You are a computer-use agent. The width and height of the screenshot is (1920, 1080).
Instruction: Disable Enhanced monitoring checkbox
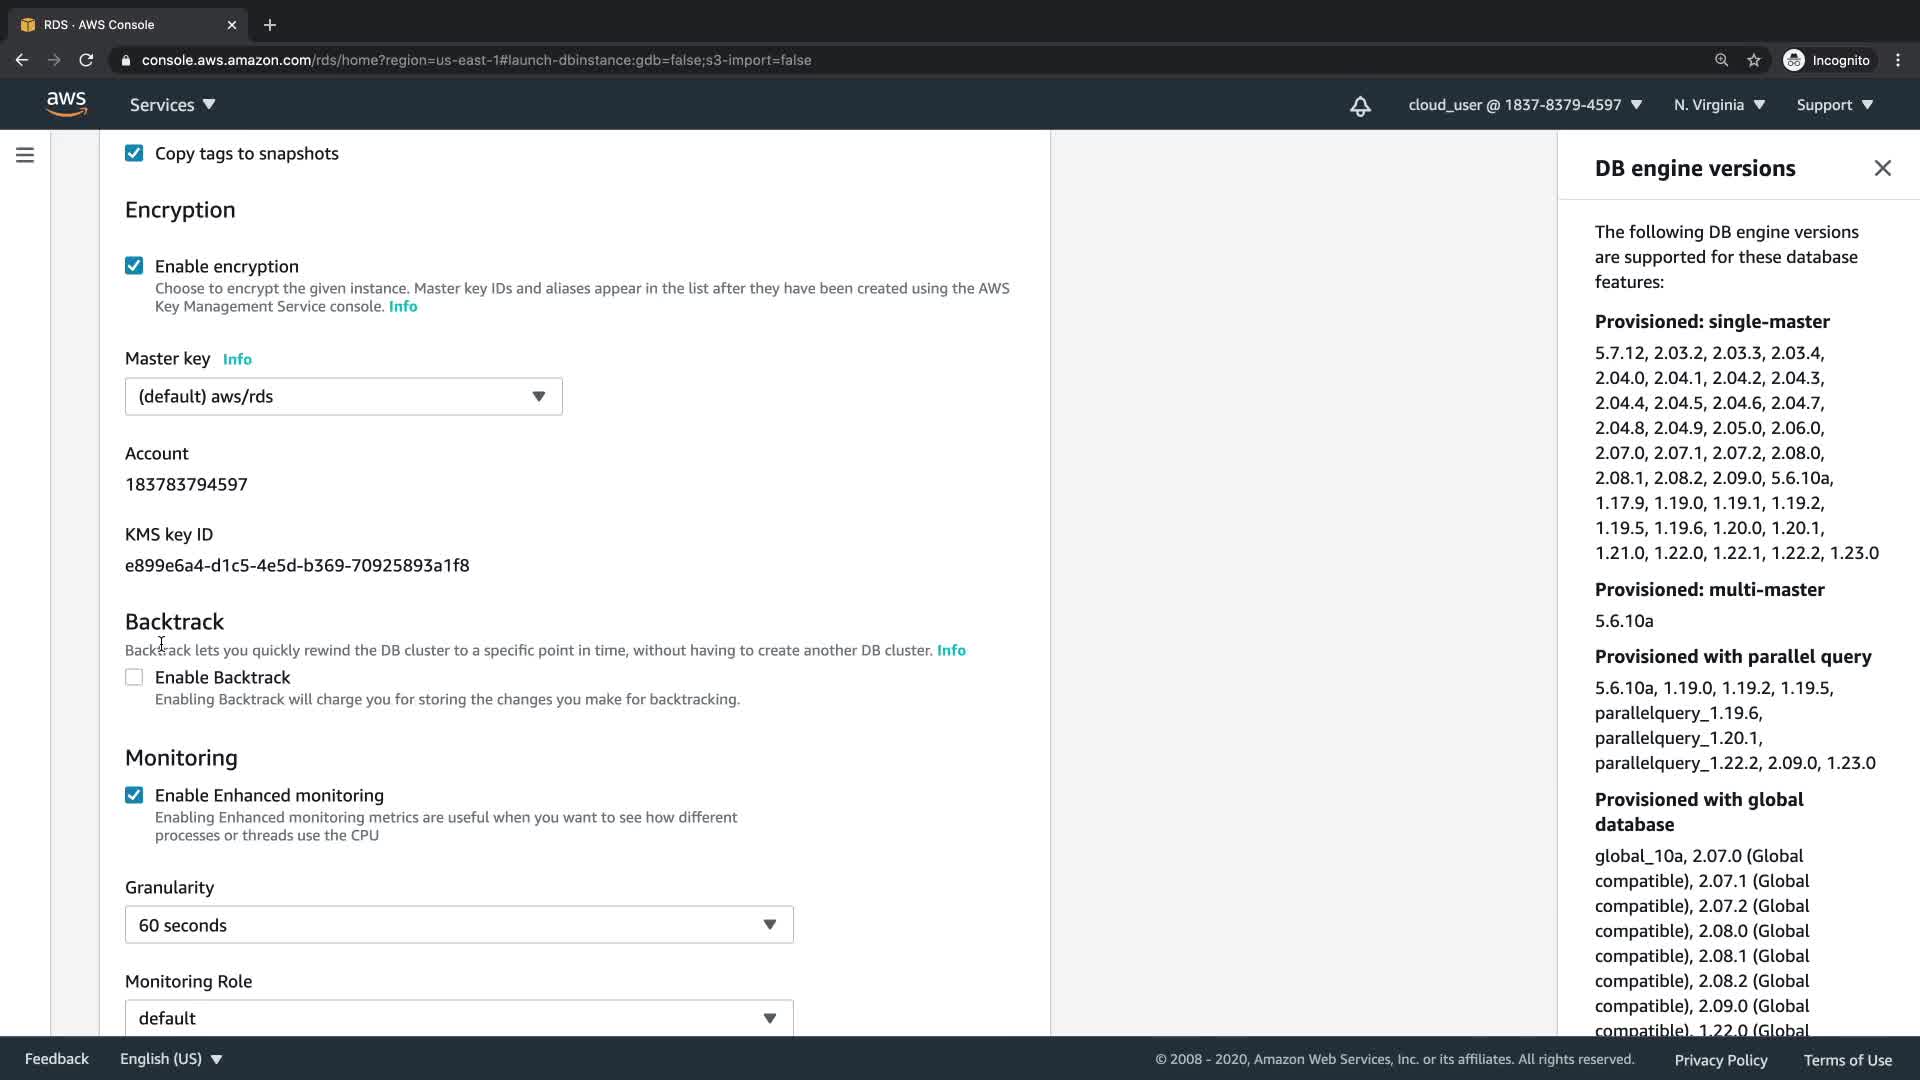point(134,796)
